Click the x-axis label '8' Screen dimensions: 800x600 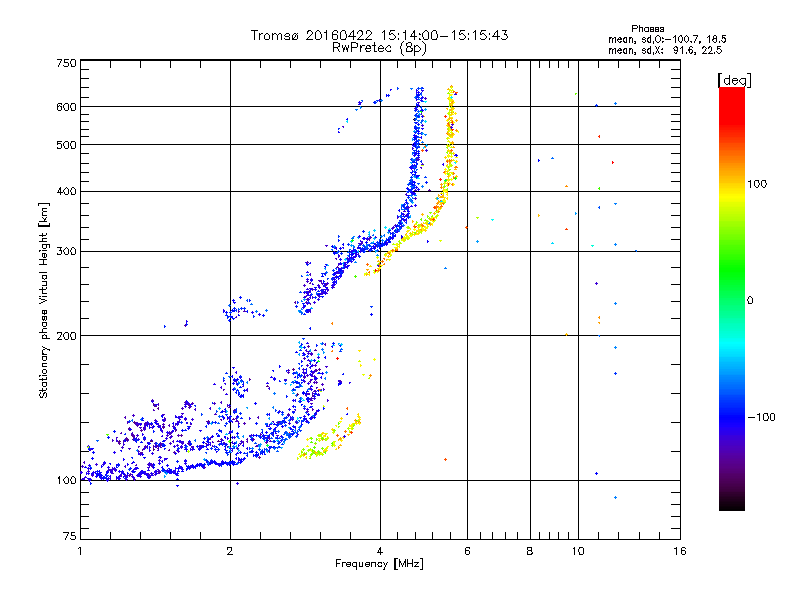(530, 551)
